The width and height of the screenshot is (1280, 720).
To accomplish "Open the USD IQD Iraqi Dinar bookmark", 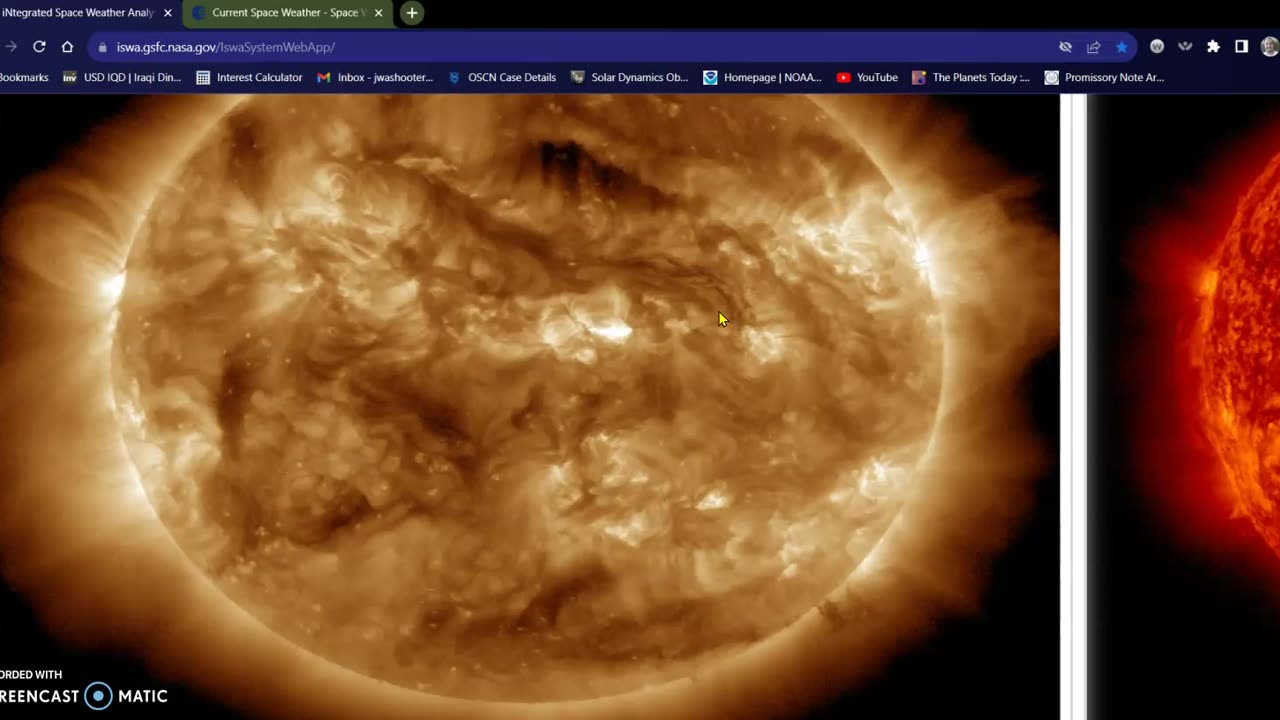I will tap(122, 77).
